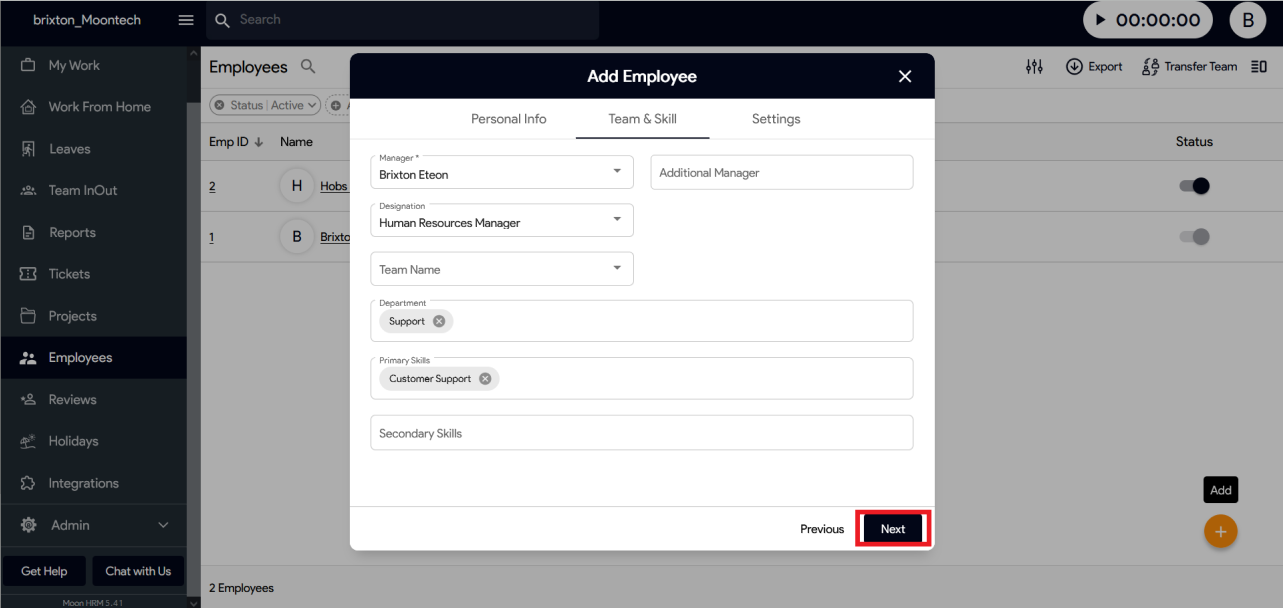1283x608 pixels.
Task: Remove the Support department chip
Action: [x=439, y=321]
